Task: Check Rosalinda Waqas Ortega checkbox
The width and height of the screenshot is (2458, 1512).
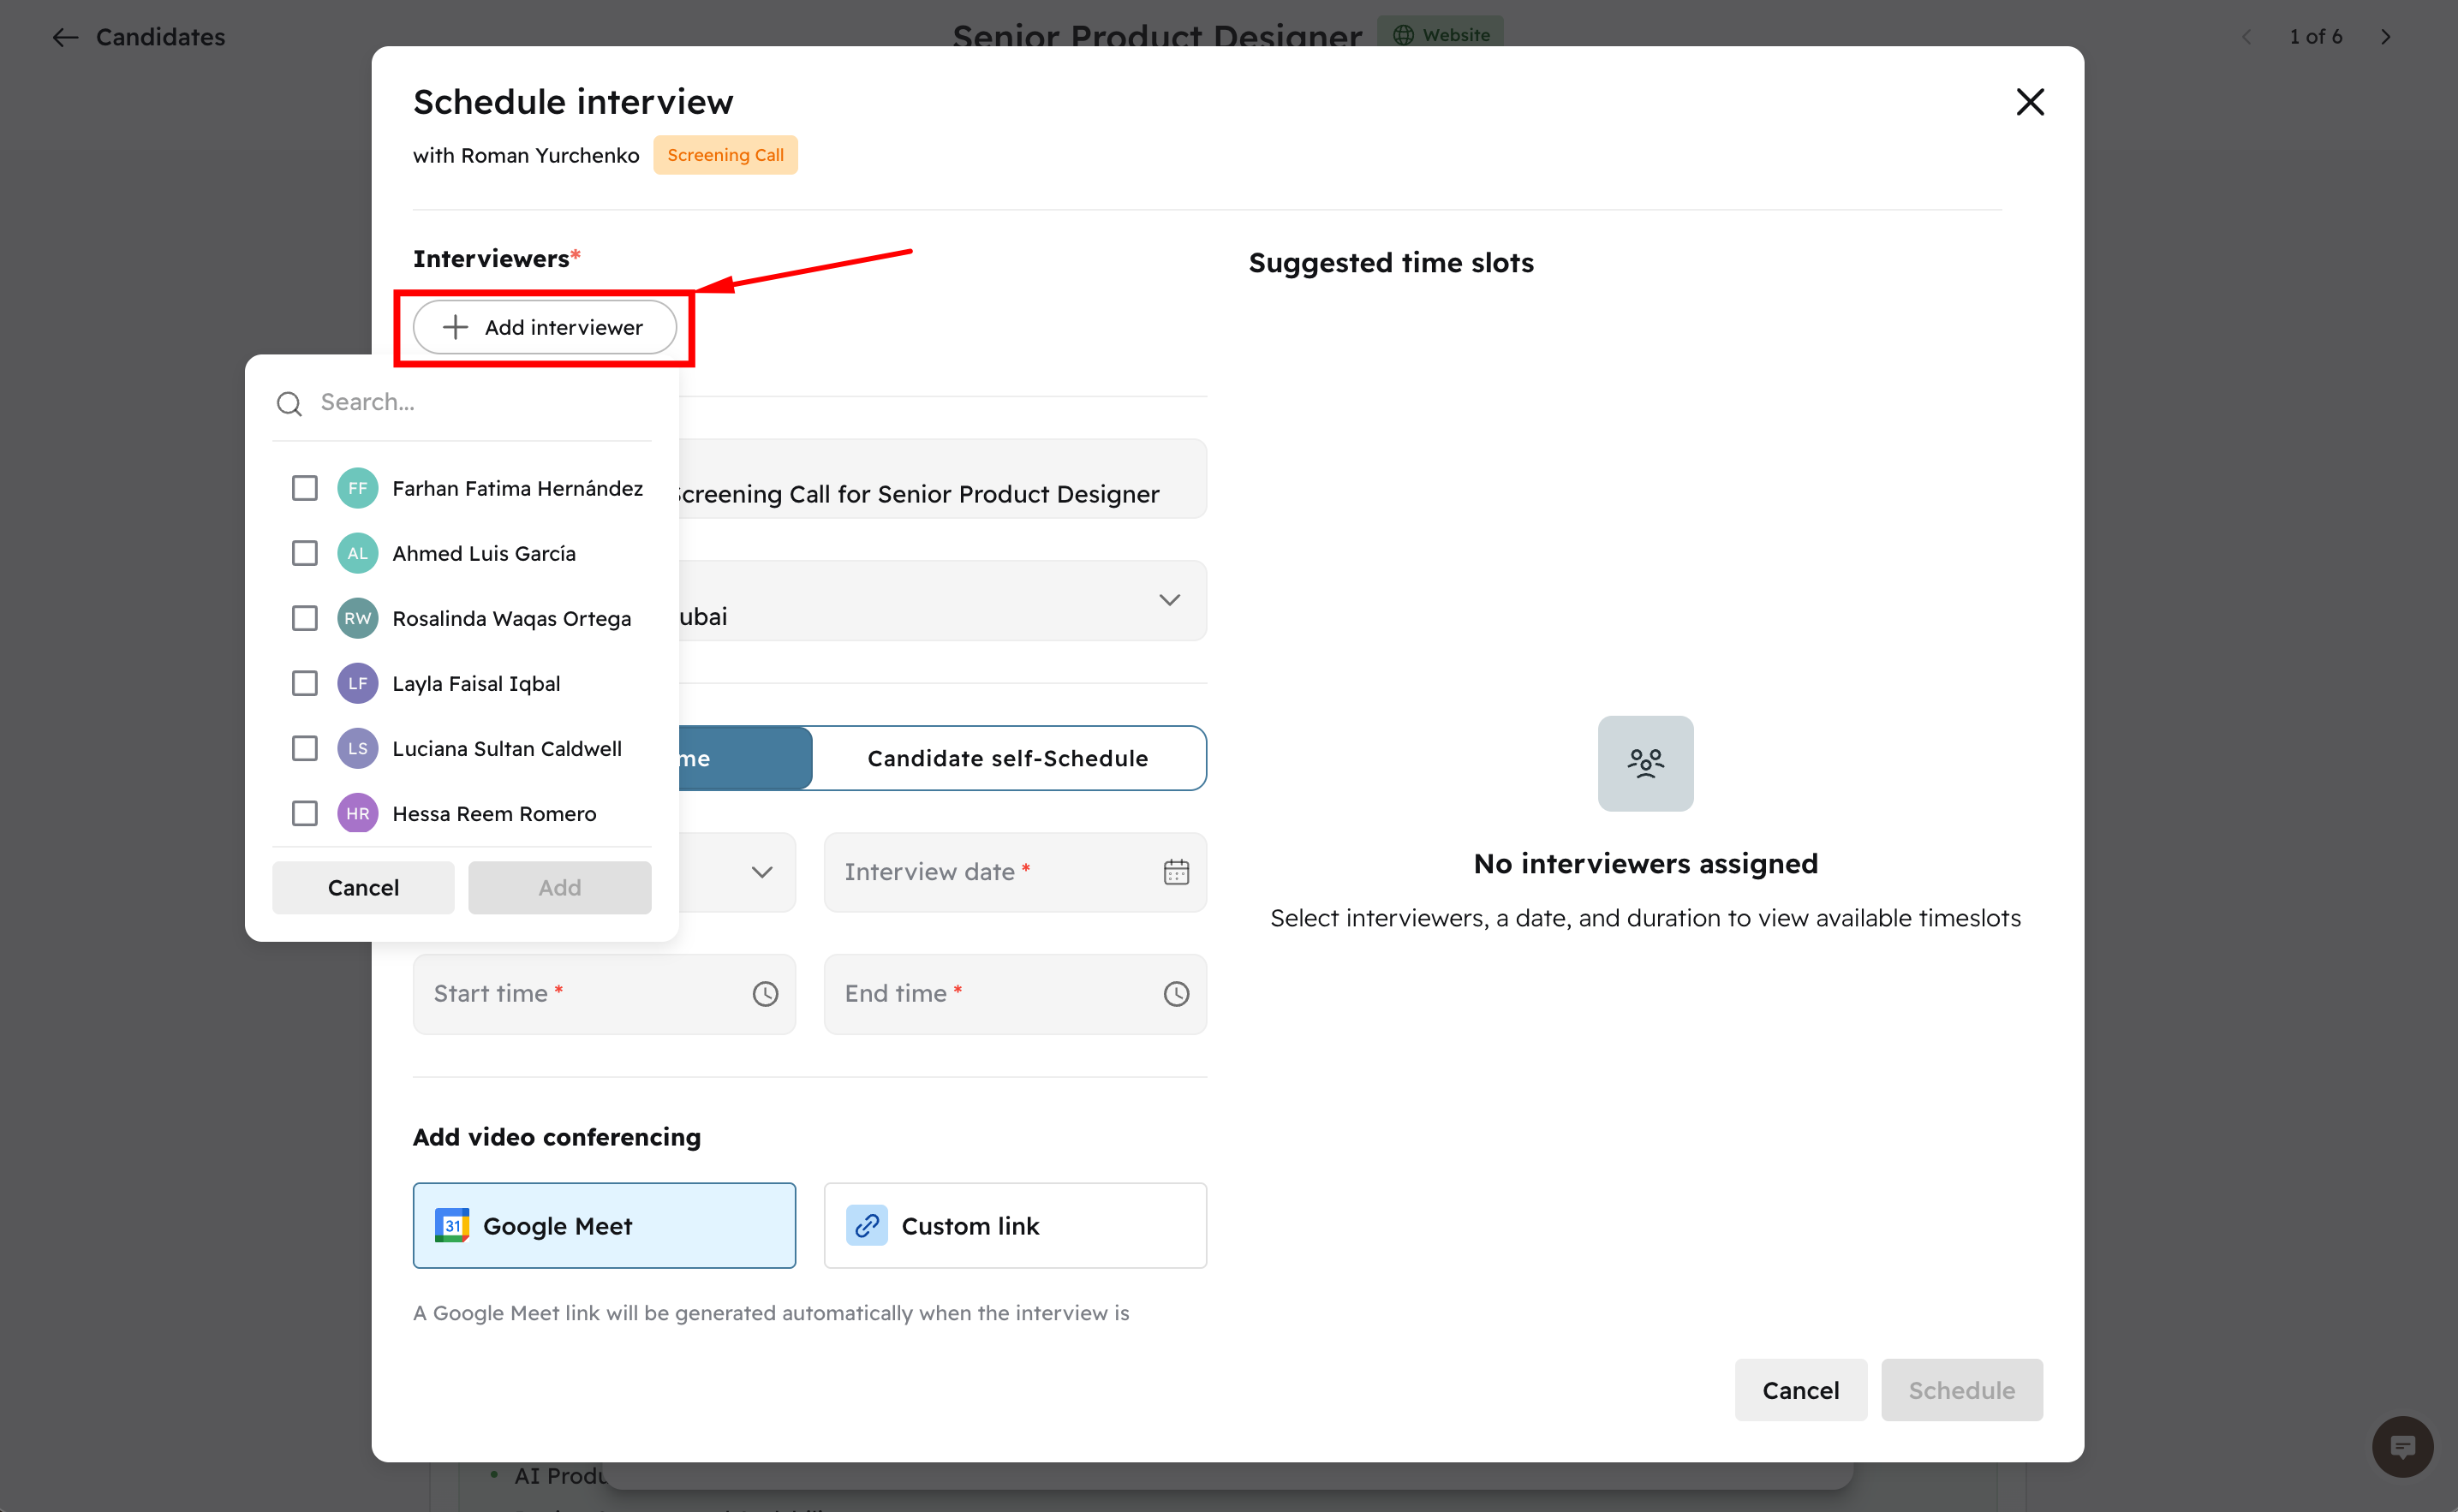Action: 304,618
